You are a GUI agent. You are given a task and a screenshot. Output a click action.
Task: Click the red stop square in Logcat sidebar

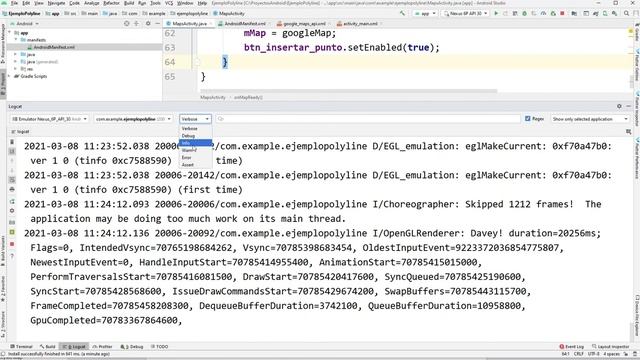12,244
